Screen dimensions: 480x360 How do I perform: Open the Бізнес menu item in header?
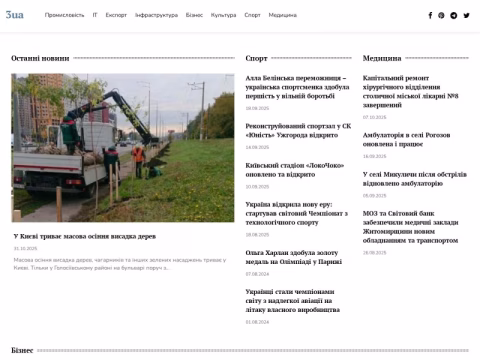click(x=194, y=15)
